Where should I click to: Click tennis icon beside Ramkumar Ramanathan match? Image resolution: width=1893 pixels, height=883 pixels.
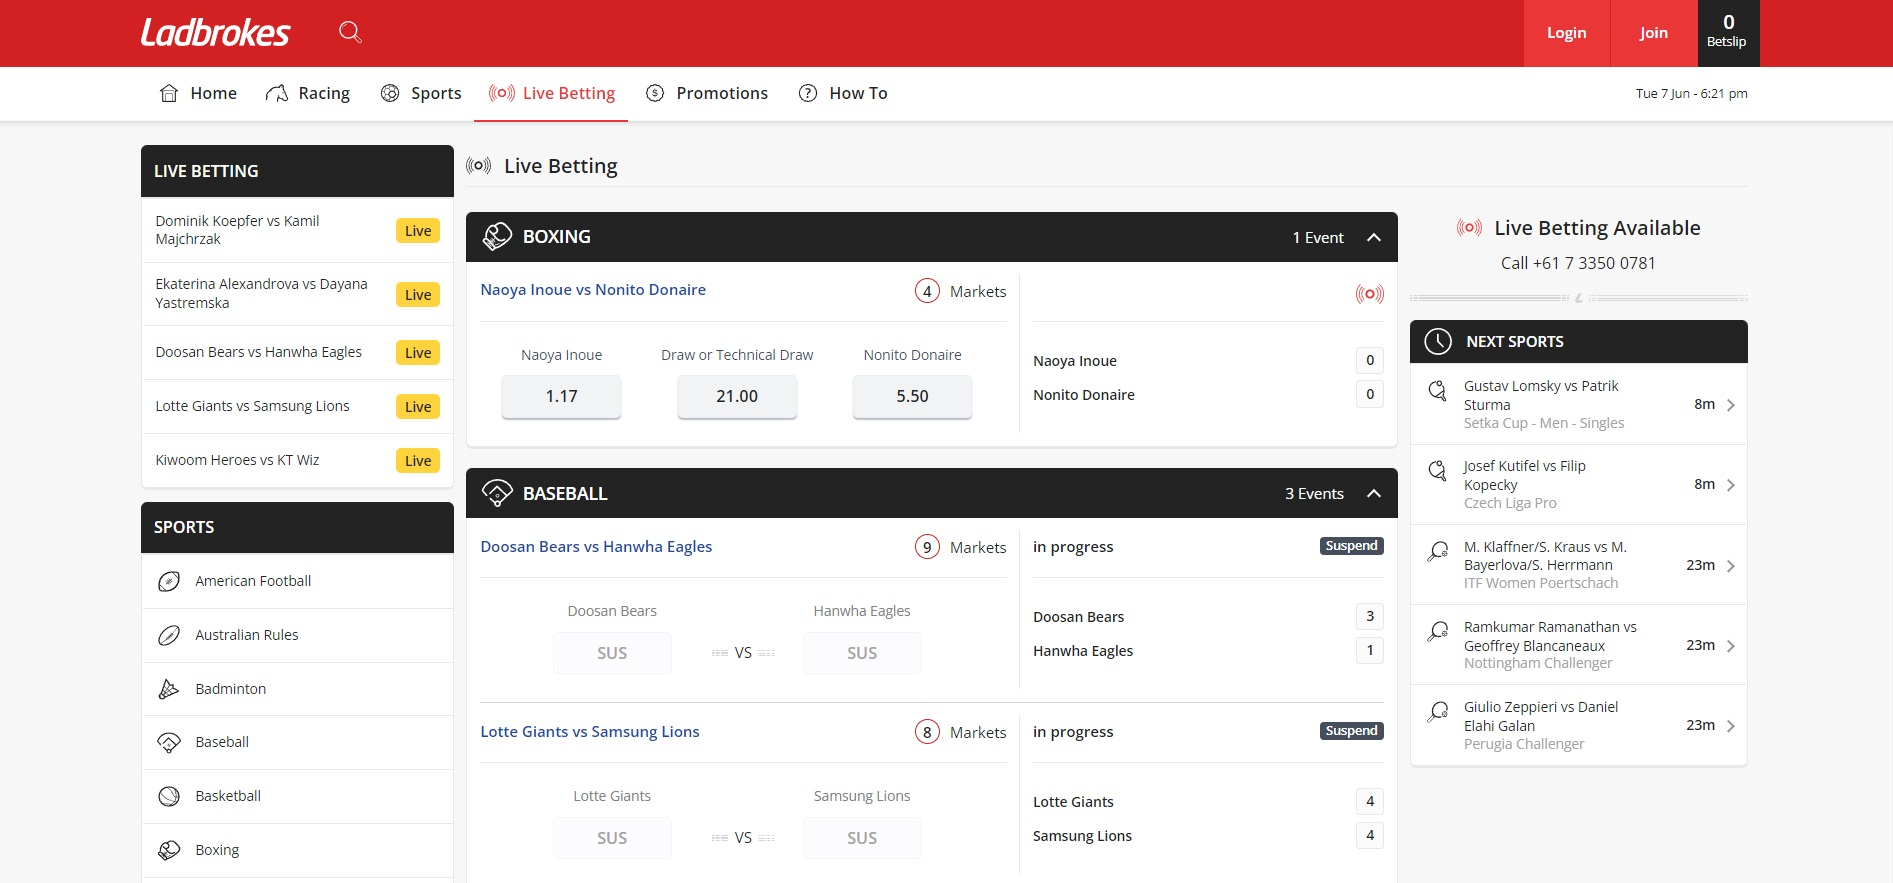pyautogui.click(x=1438, y=631)
